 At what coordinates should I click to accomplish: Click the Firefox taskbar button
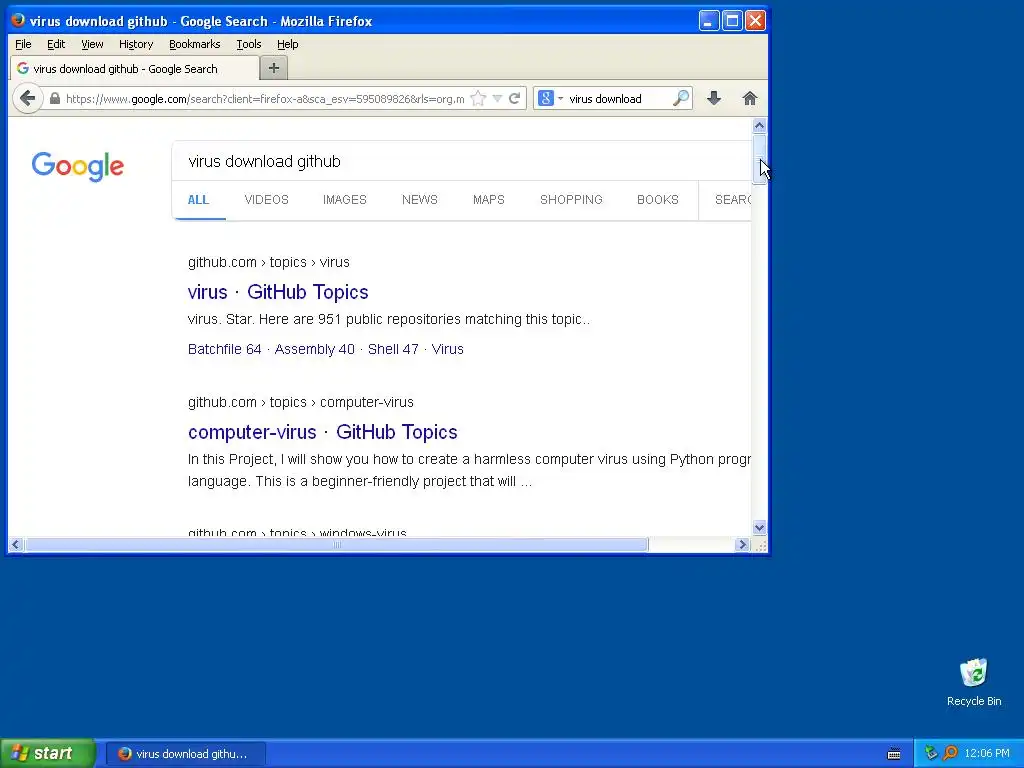click(x=186, y=754)
